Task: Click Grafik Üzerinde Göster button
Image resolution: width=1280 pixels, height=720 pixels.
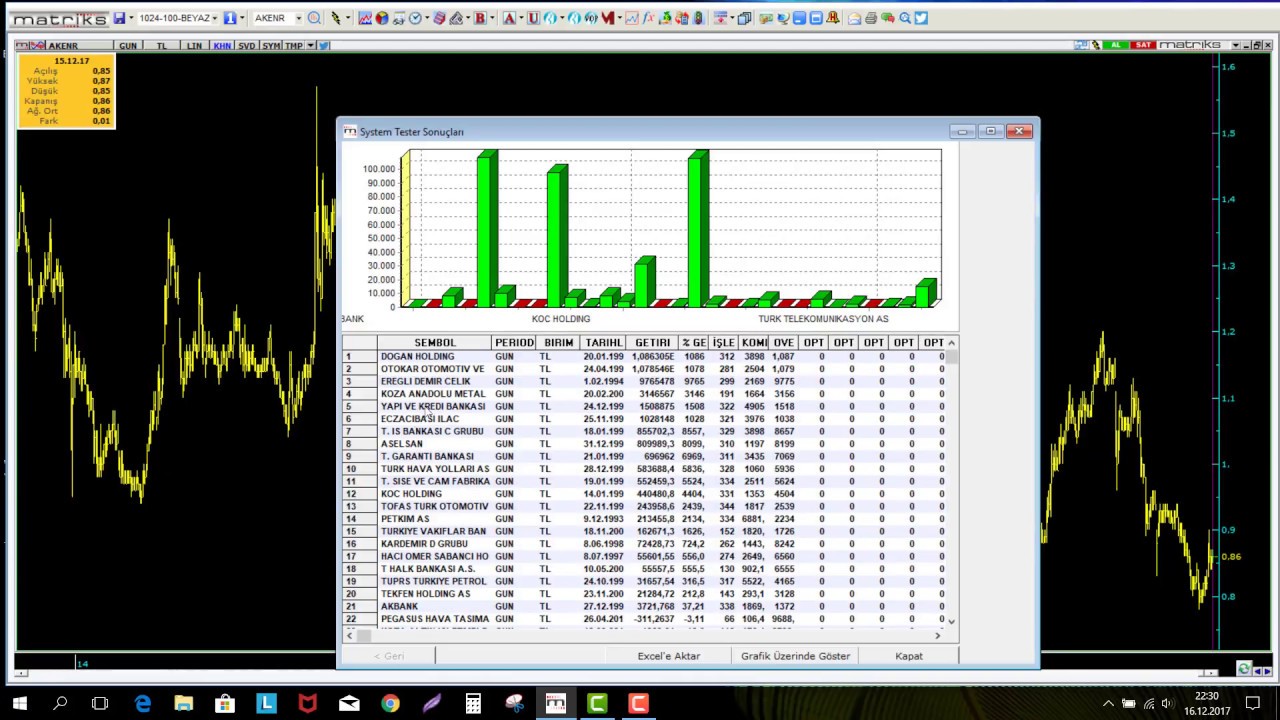Action: pos(795,656)
